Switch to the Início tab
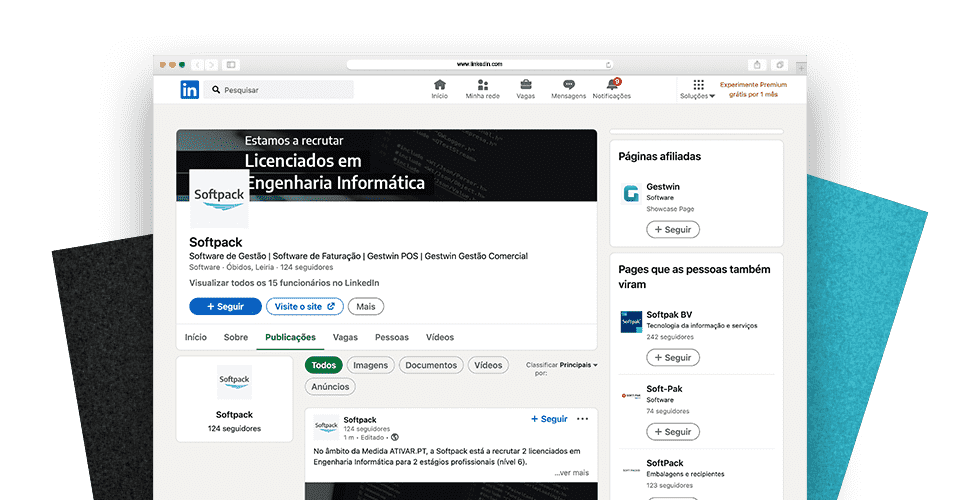This screenshot has width=960, height=500. (x=196, y=337)
